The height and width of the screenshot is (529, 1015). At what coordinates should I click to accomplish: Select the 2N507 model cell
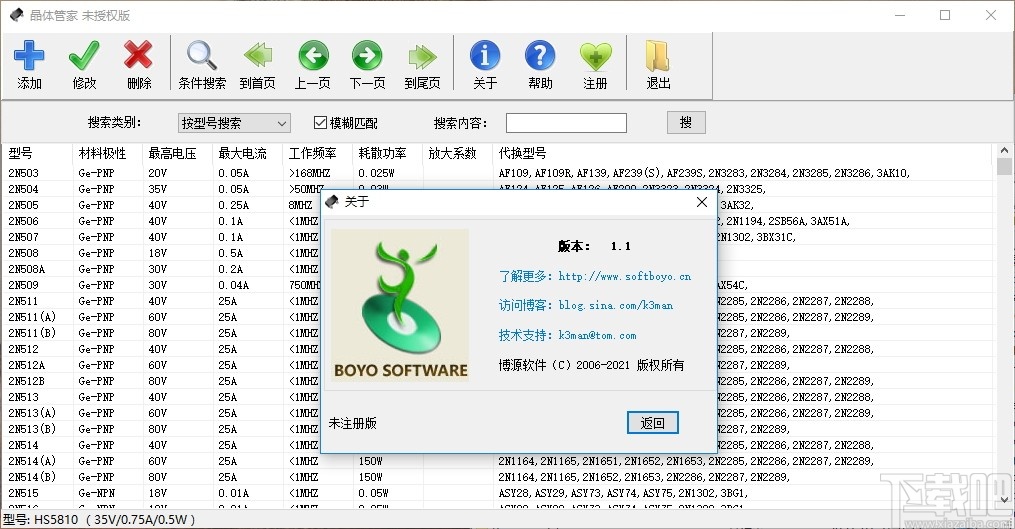click(23, 237)
